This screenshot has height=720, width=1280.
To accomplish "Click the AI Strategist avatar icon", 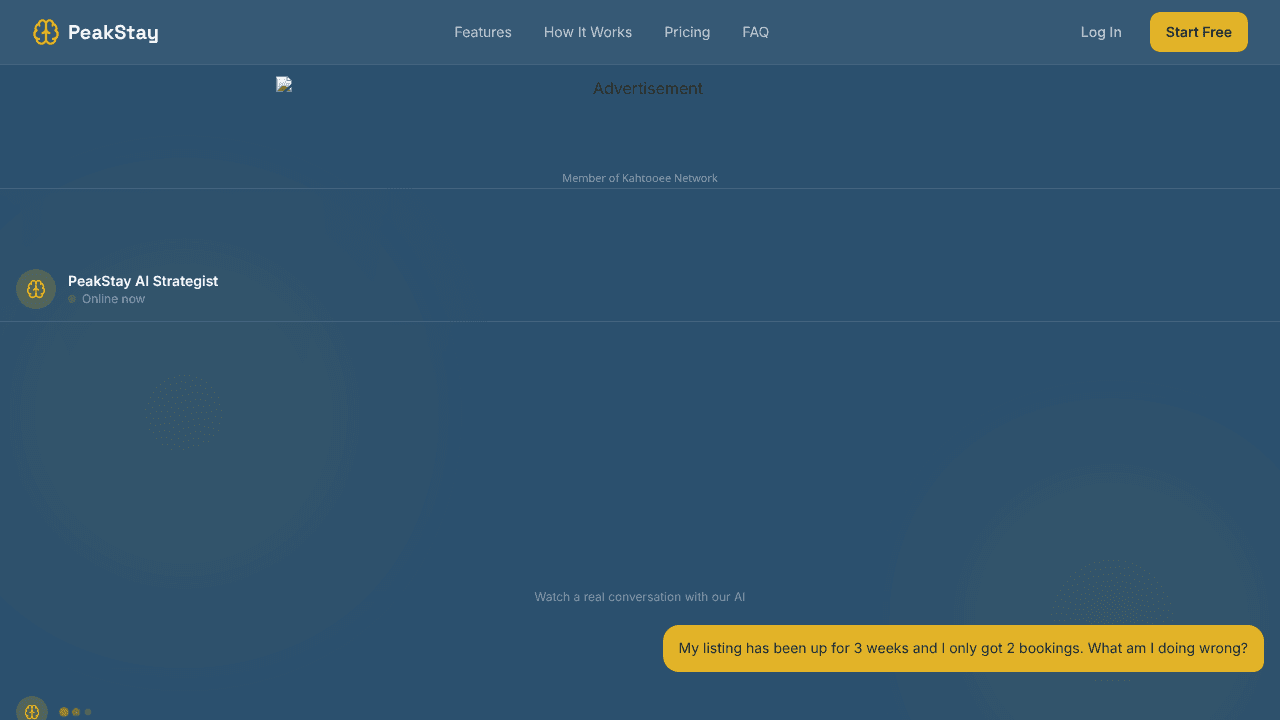I will pos(36,289).
